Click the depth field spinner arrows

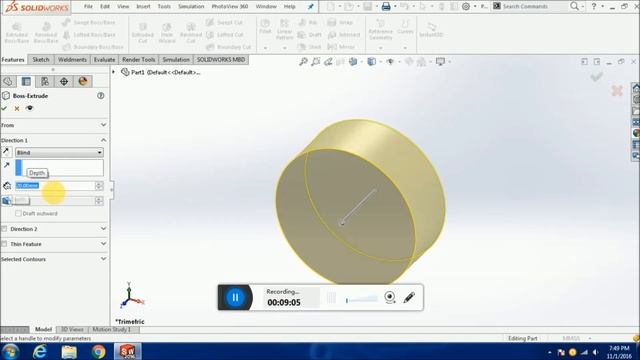[99, 186]
